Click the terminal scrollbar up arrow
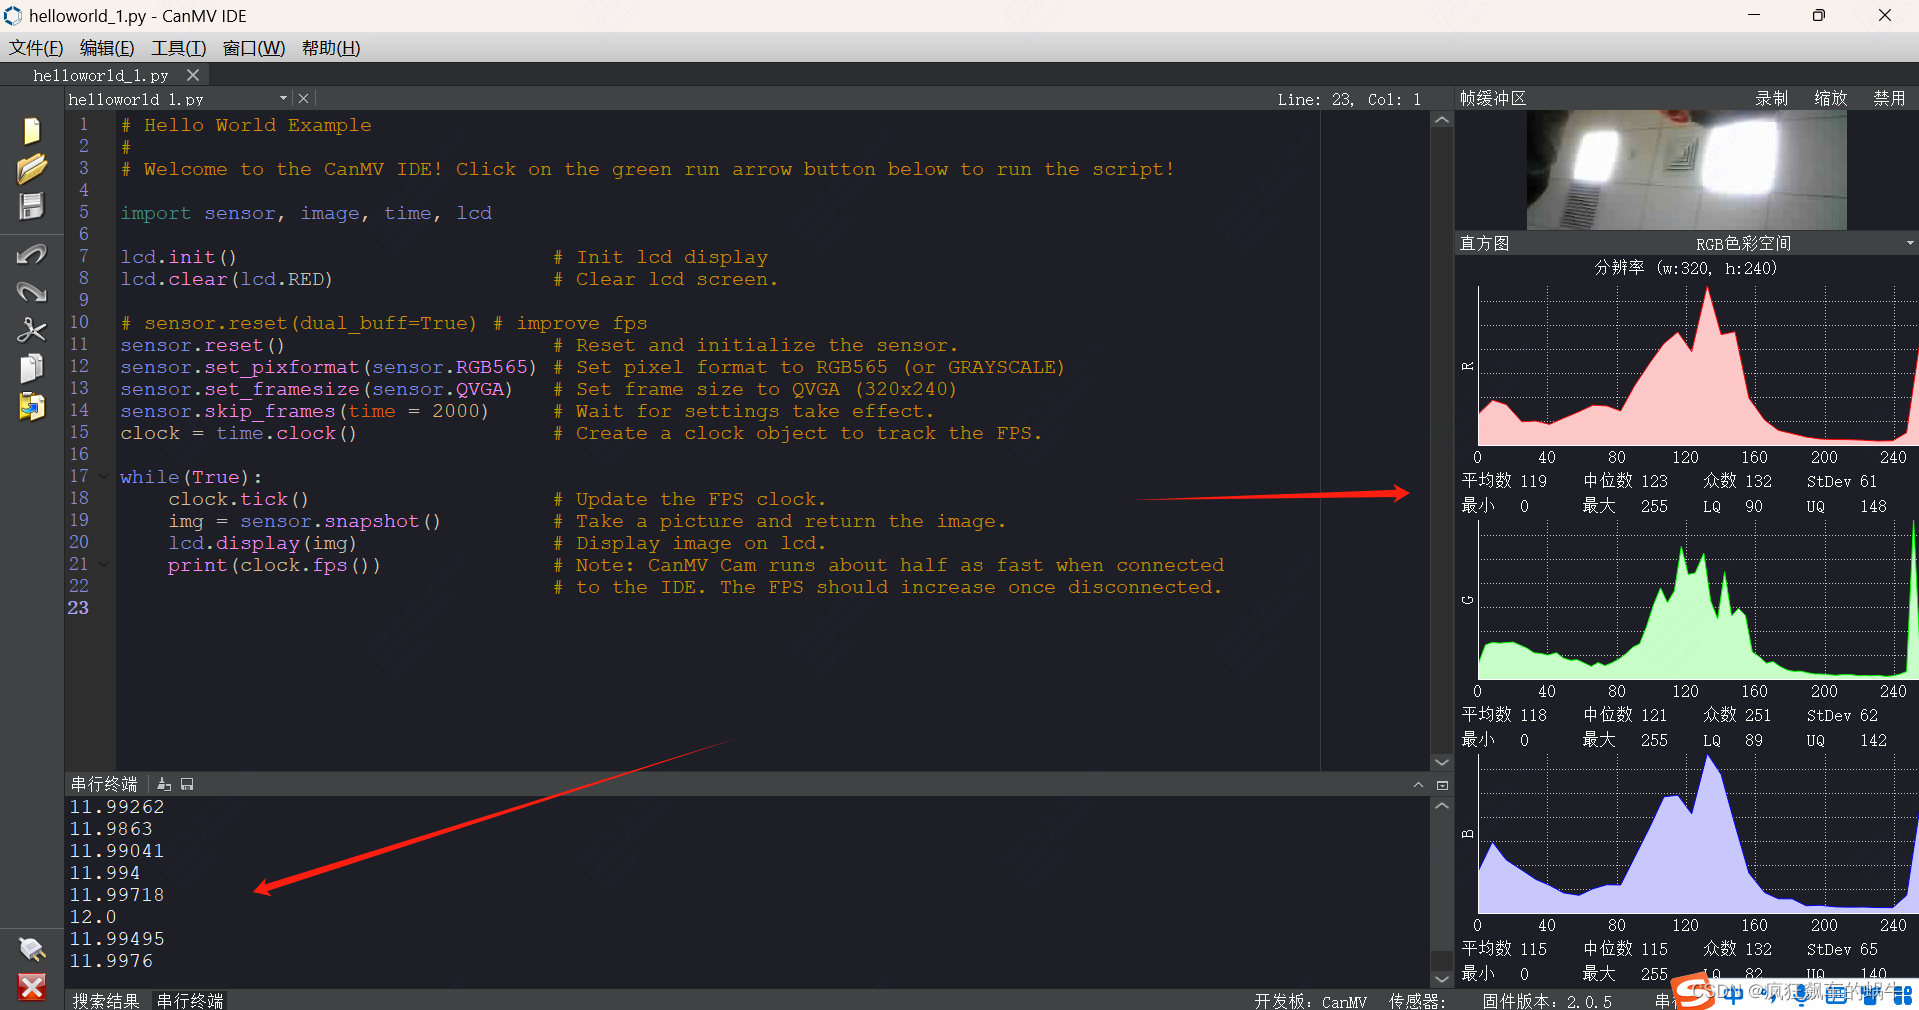The image size is (1919, 1010). tap(1441, 806)
